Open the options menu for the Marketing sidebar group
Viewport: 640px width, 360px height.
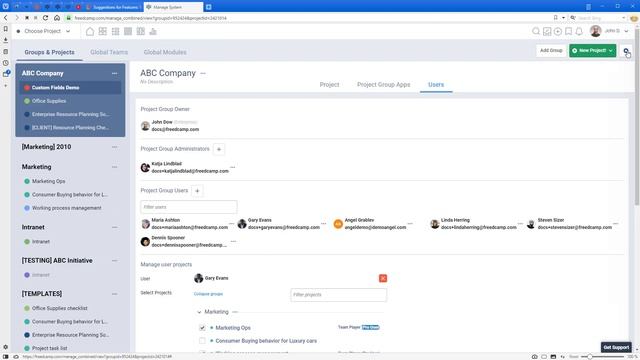(114, 167)
